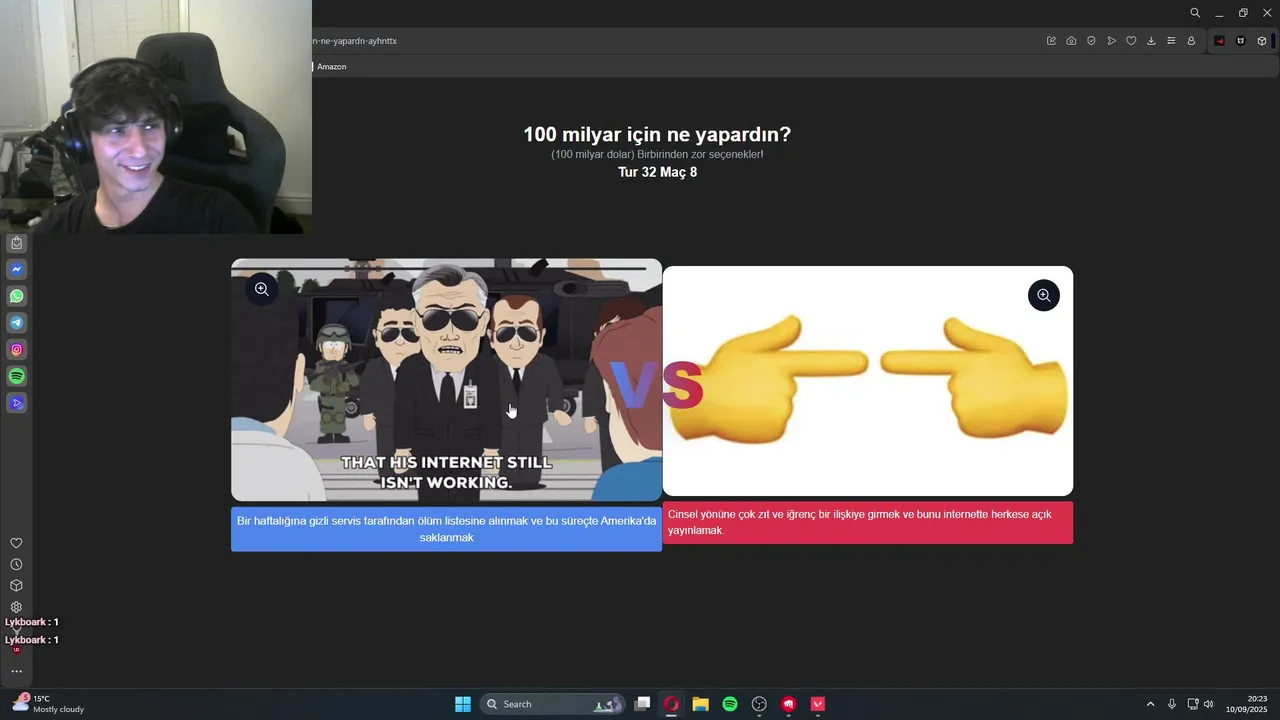
Task: Click the red arrow extension icon
Action: 1219,41
